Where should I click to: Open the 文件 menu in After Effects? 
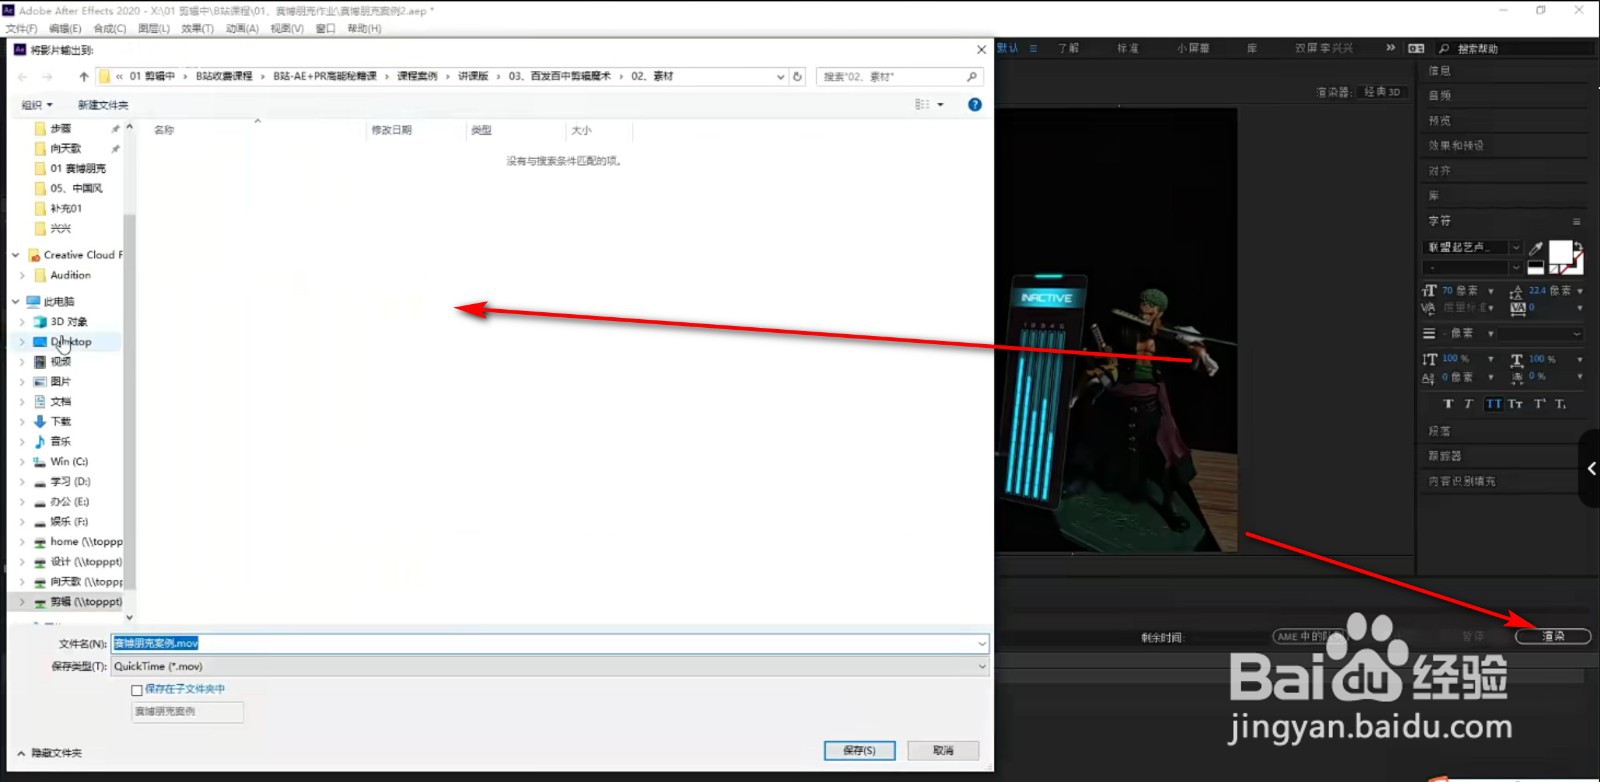click(x=21, y=29)
